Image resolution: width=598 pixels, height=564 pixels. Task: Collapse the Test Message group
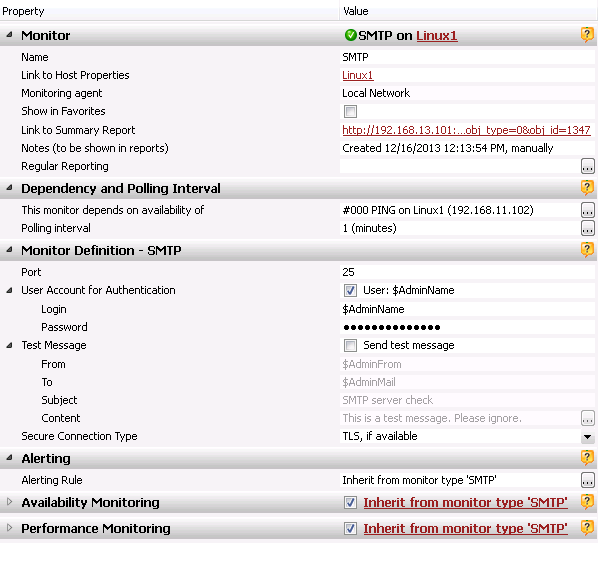point(10,345)
